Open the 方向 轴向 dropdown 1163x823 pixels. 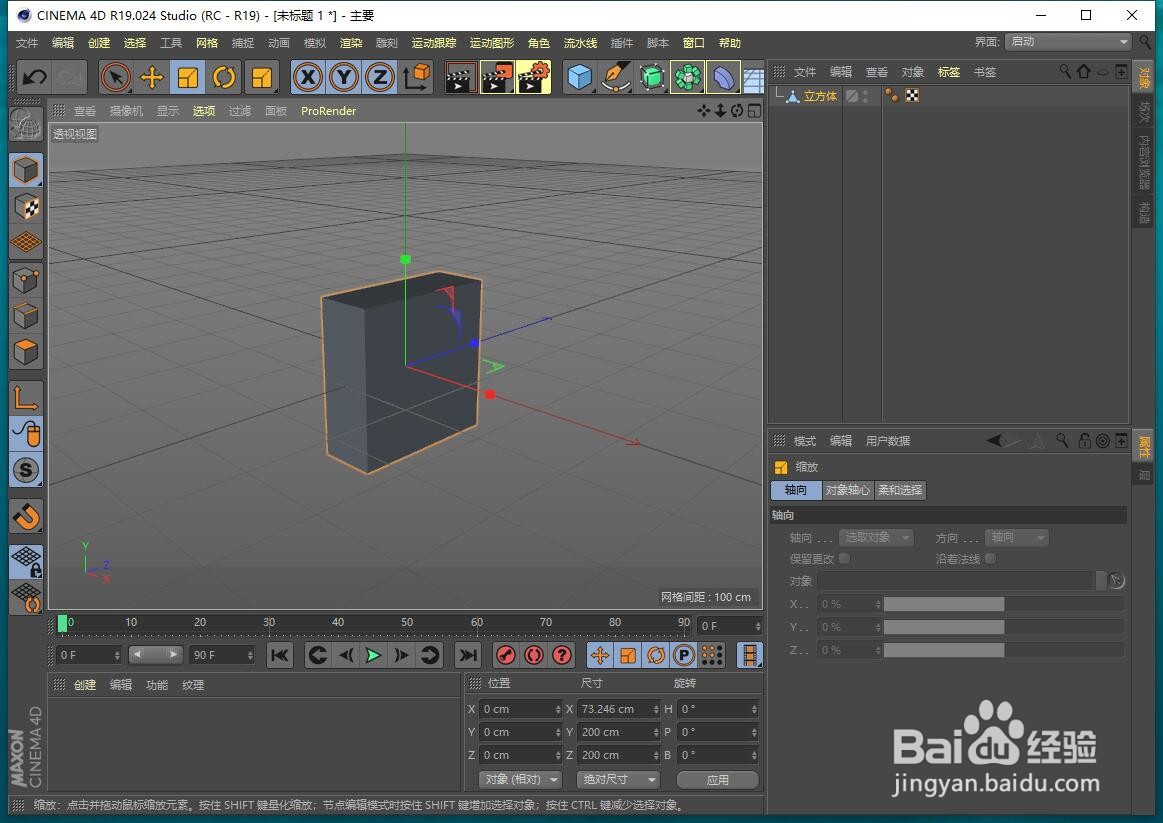pyautogui.click(x=1016, y=537)
